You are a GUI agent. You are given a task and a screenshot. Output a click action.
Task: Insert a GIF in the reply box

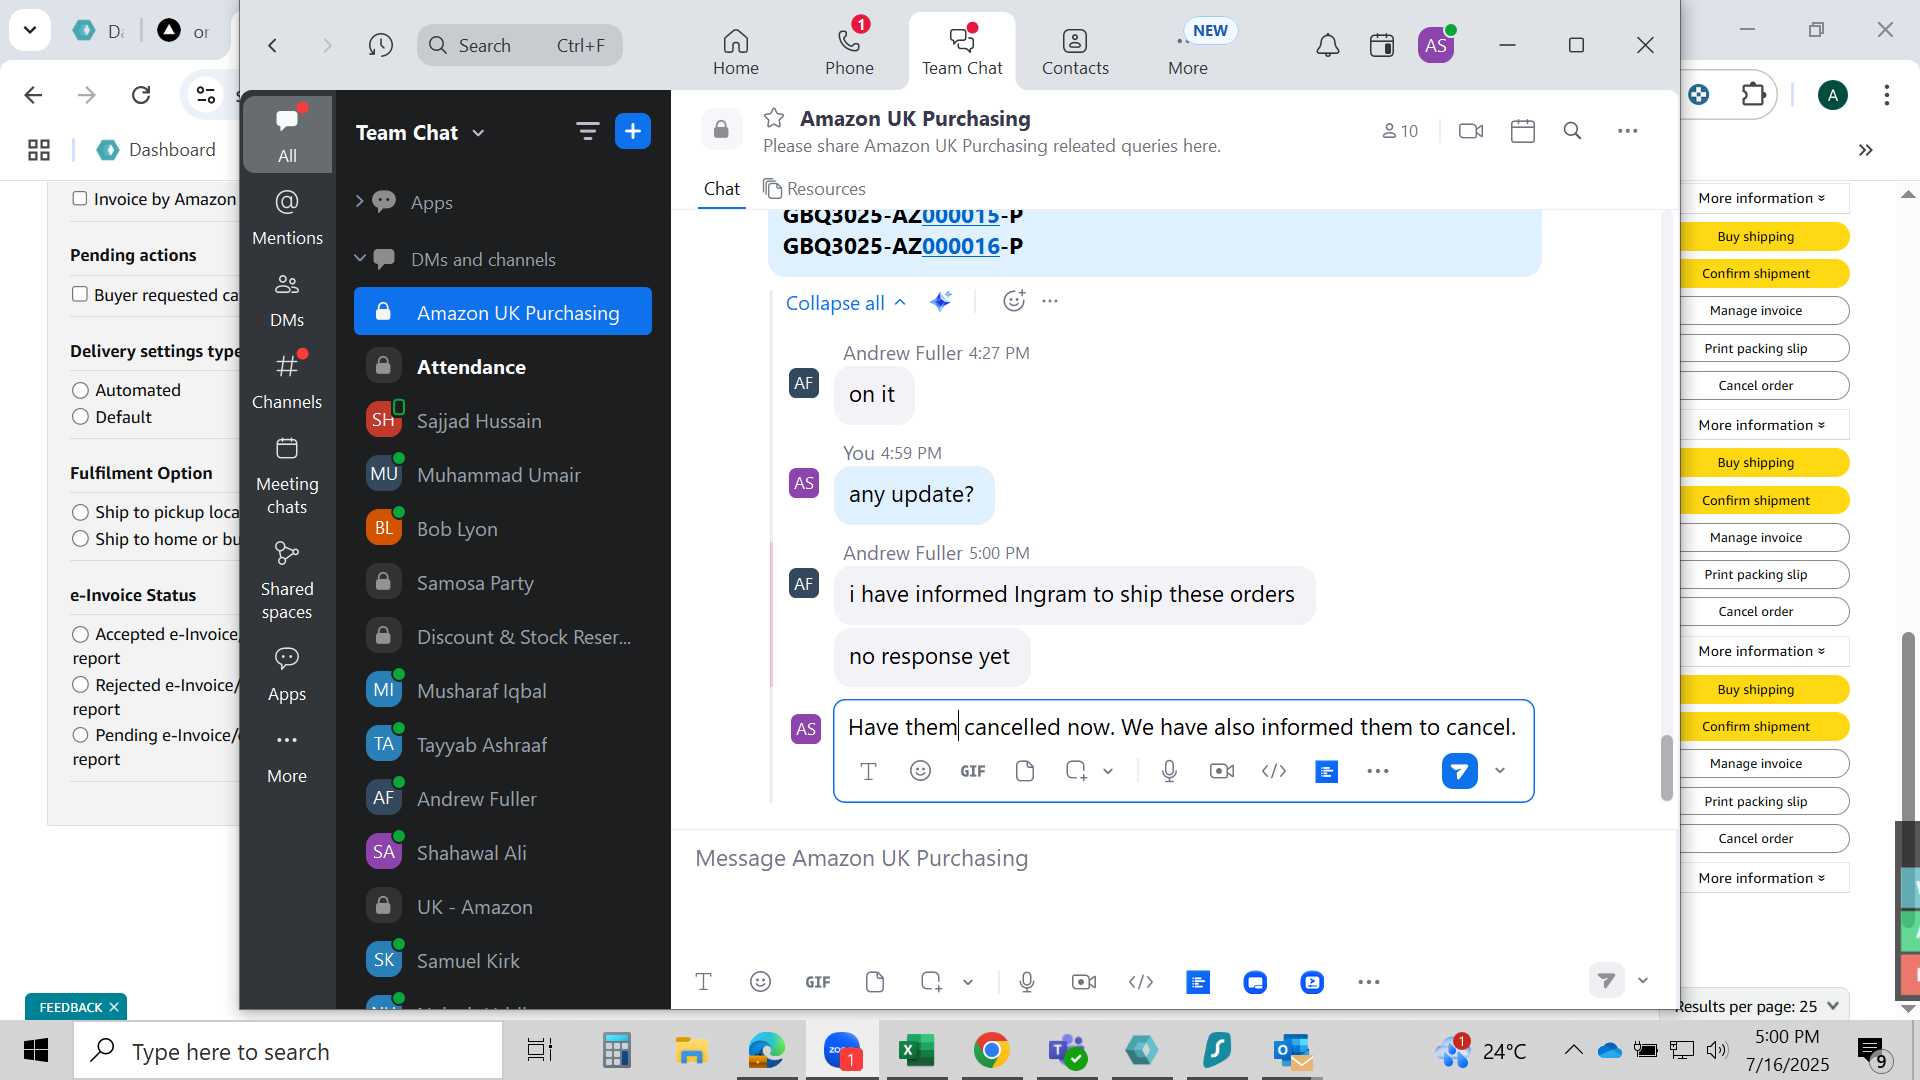click(x=973, y=771)
